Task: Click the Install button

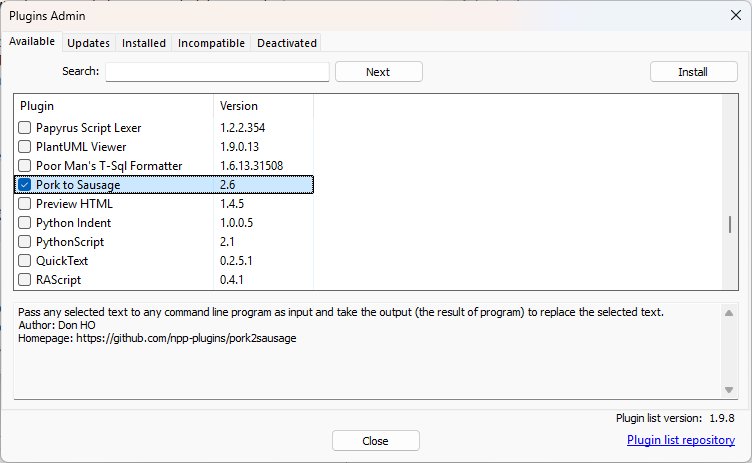Action: pos(693,72)
